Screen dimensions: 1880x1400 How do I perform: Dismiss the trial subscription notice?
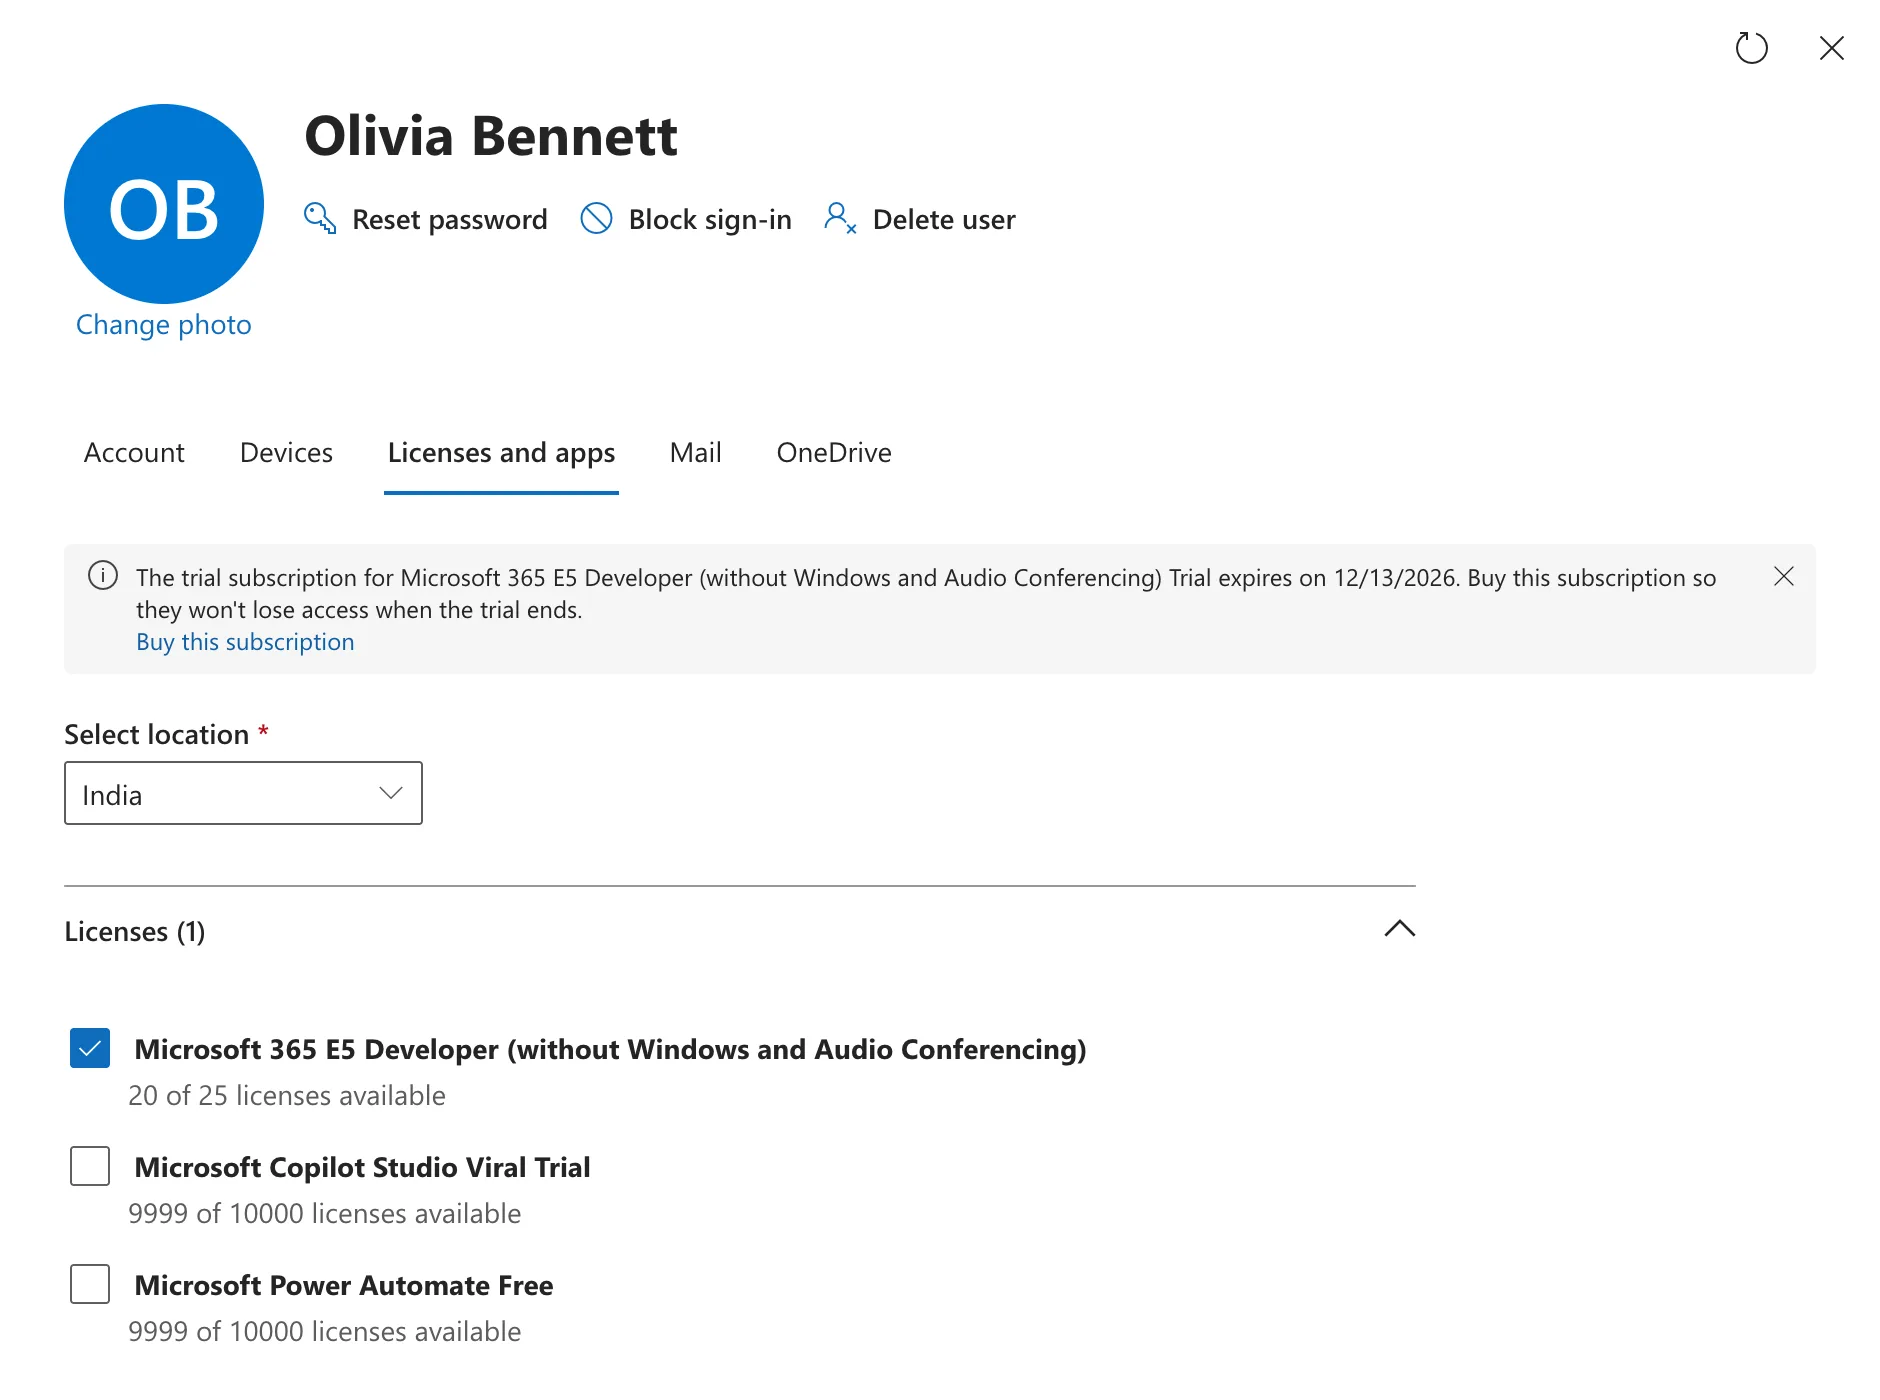pos(1783,576)
